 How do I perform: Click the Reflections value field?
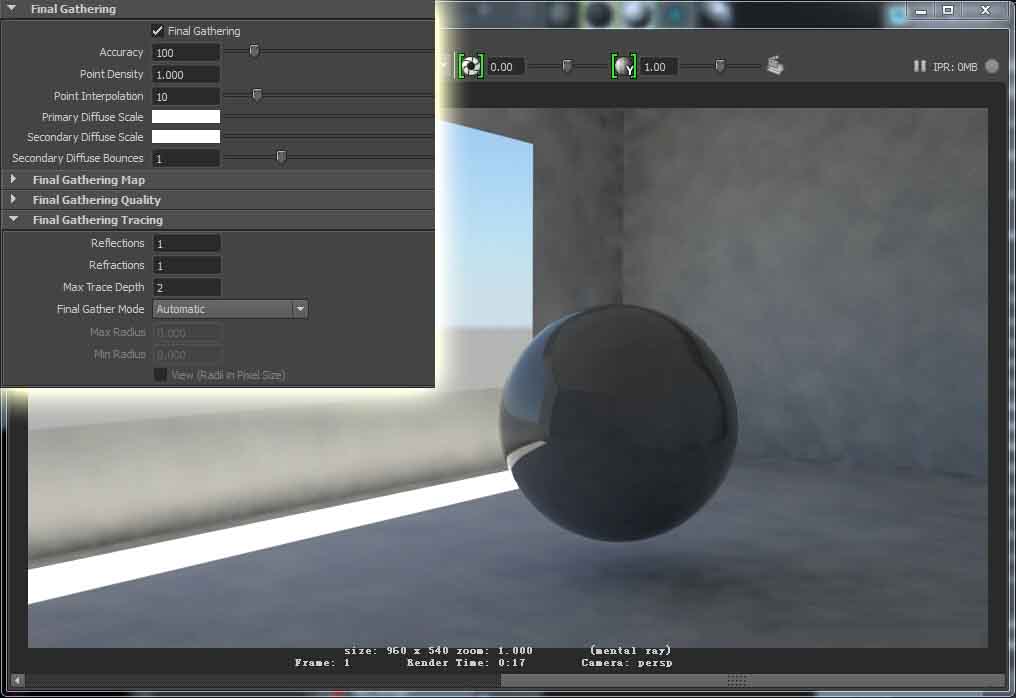point(187,244)
